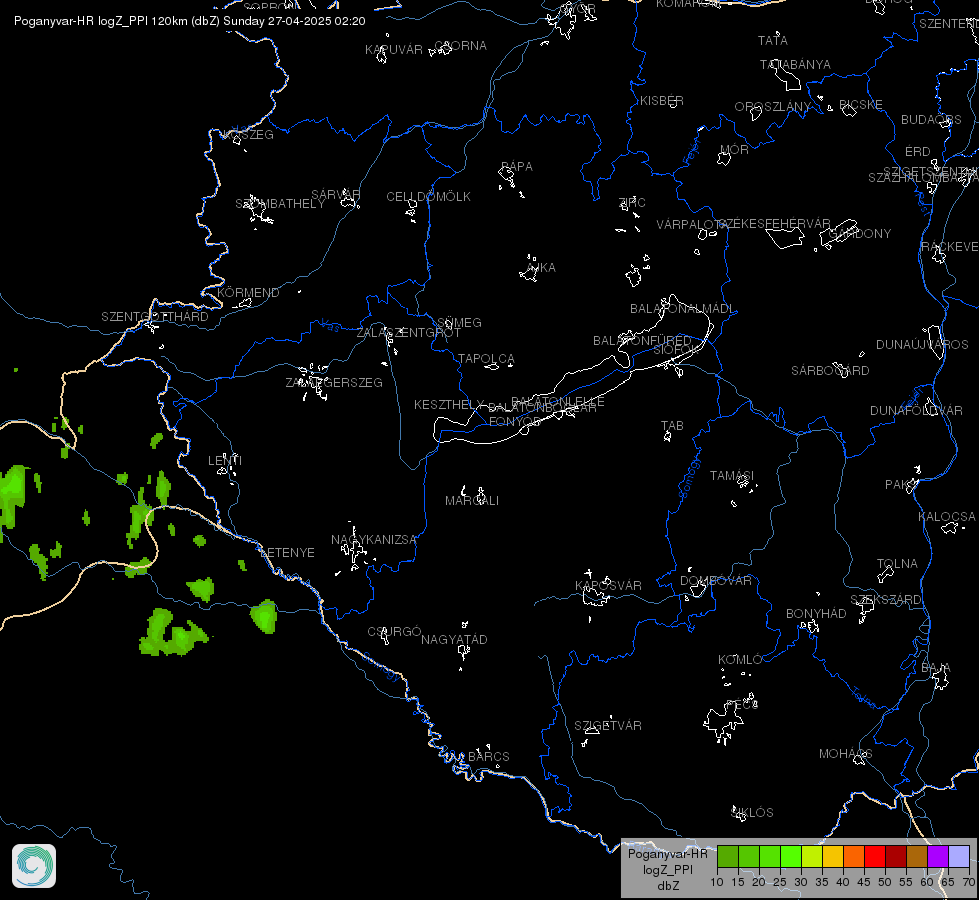Click the KISBÉR town label
This screenshot has width=979, height=900.
coord(662,101)
